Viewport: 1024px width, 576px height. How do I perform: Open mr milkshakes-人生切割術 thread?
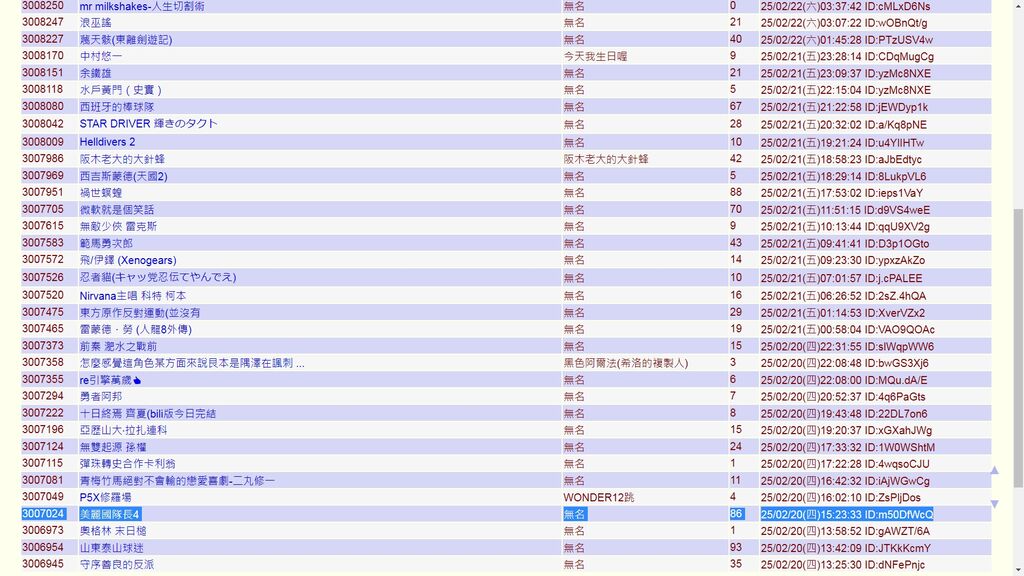point(142,6)
